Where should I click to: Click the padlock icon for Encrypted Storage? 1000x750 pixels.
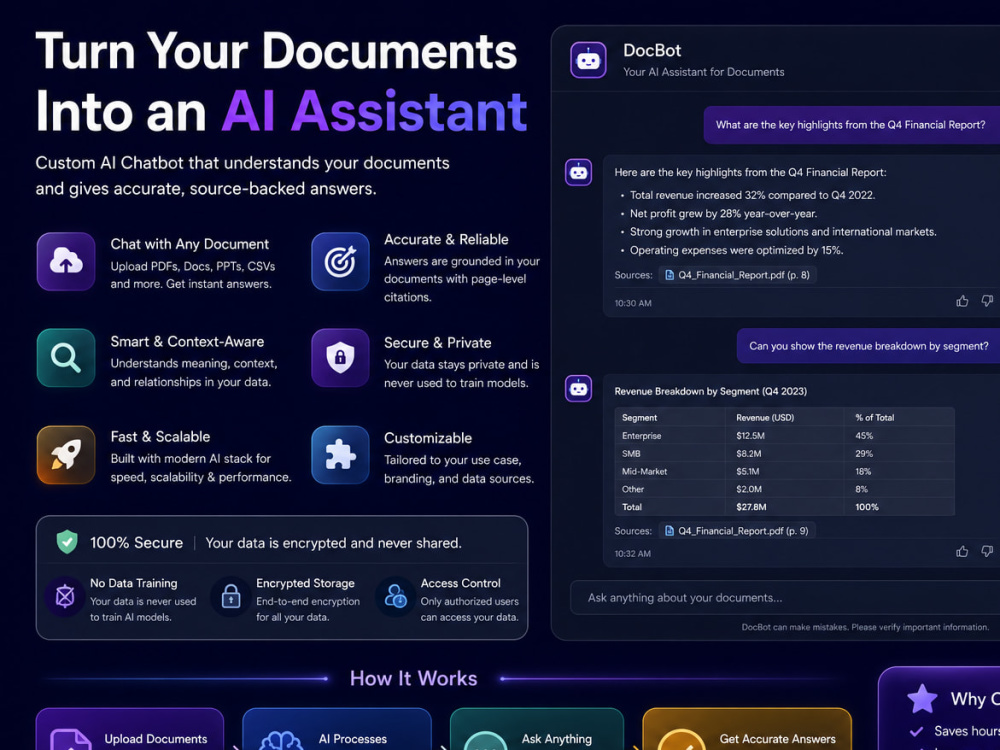click(x=231, y=596)
